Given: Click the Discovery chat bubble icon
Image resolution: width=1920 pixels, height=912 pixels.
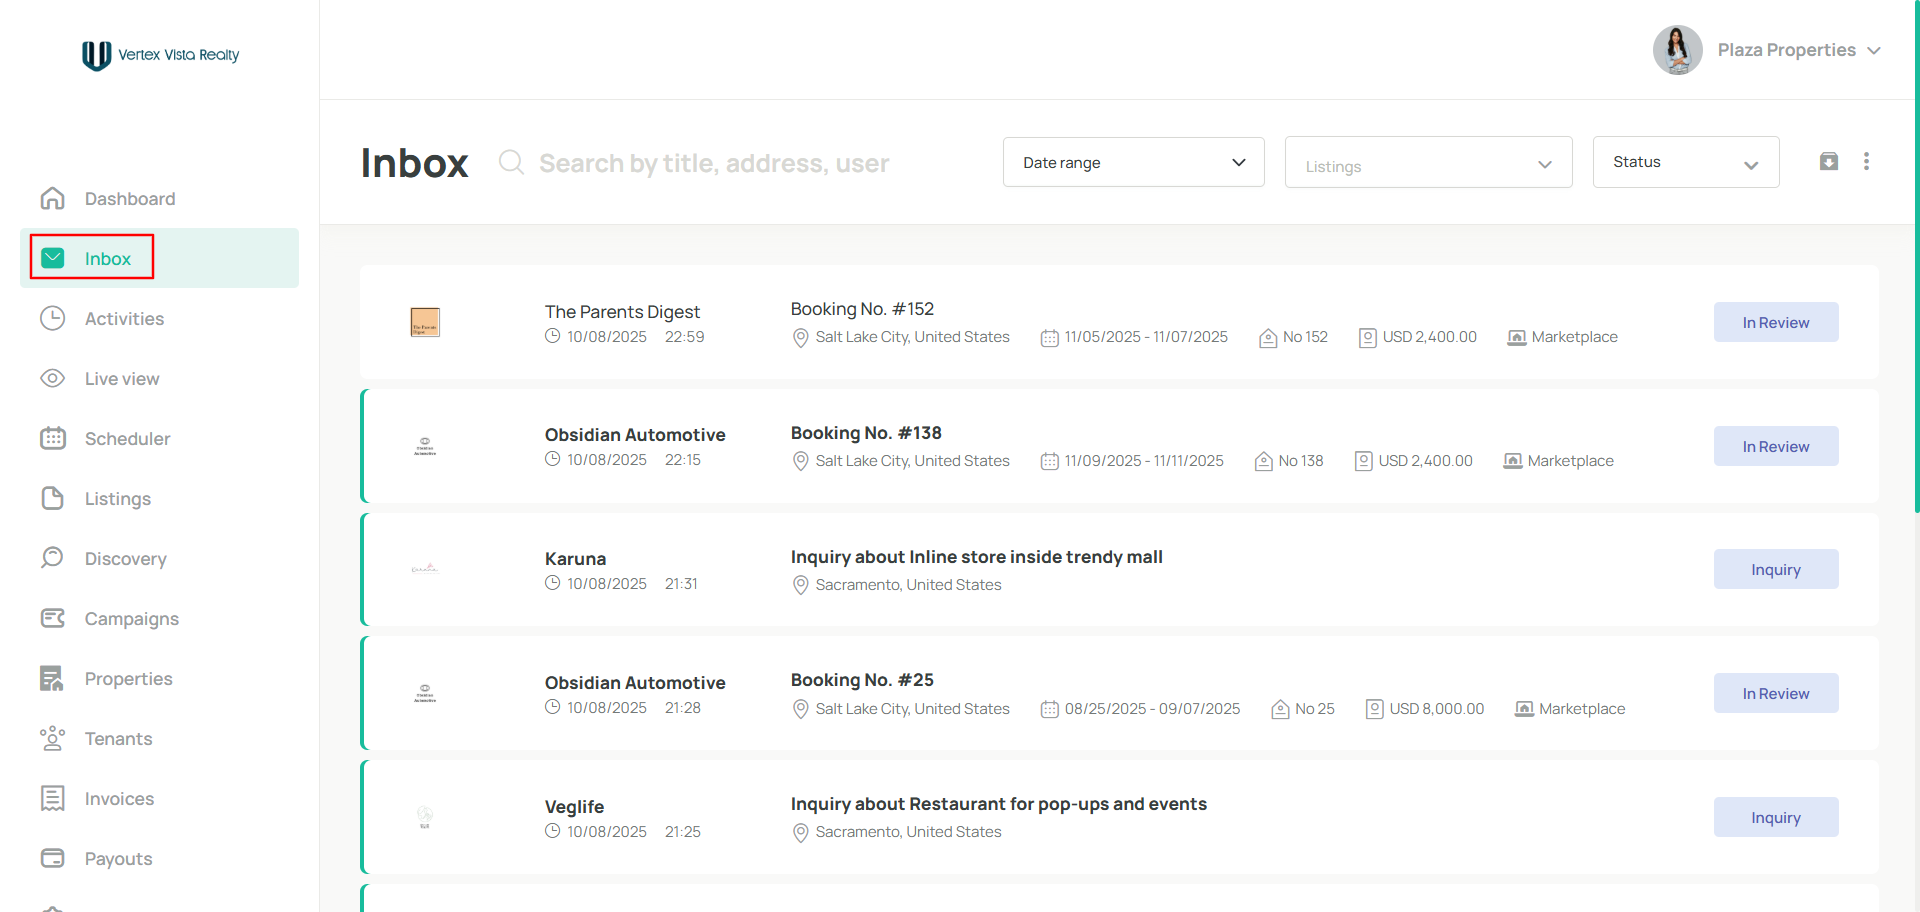Looking at the screenshot, I should point(52,558).
